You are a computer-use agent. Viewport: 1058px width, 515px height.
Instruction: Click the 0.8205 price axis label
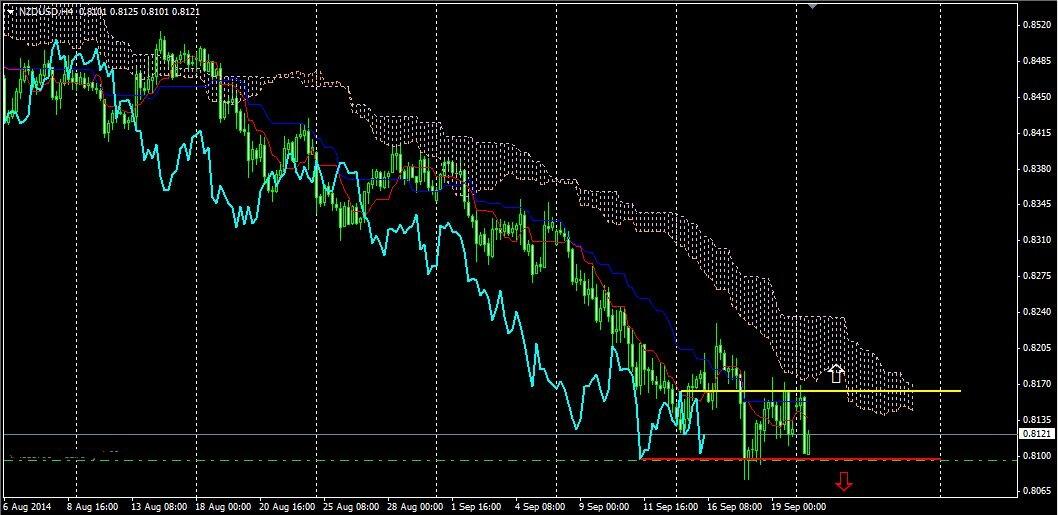[x=1037, y=348]
